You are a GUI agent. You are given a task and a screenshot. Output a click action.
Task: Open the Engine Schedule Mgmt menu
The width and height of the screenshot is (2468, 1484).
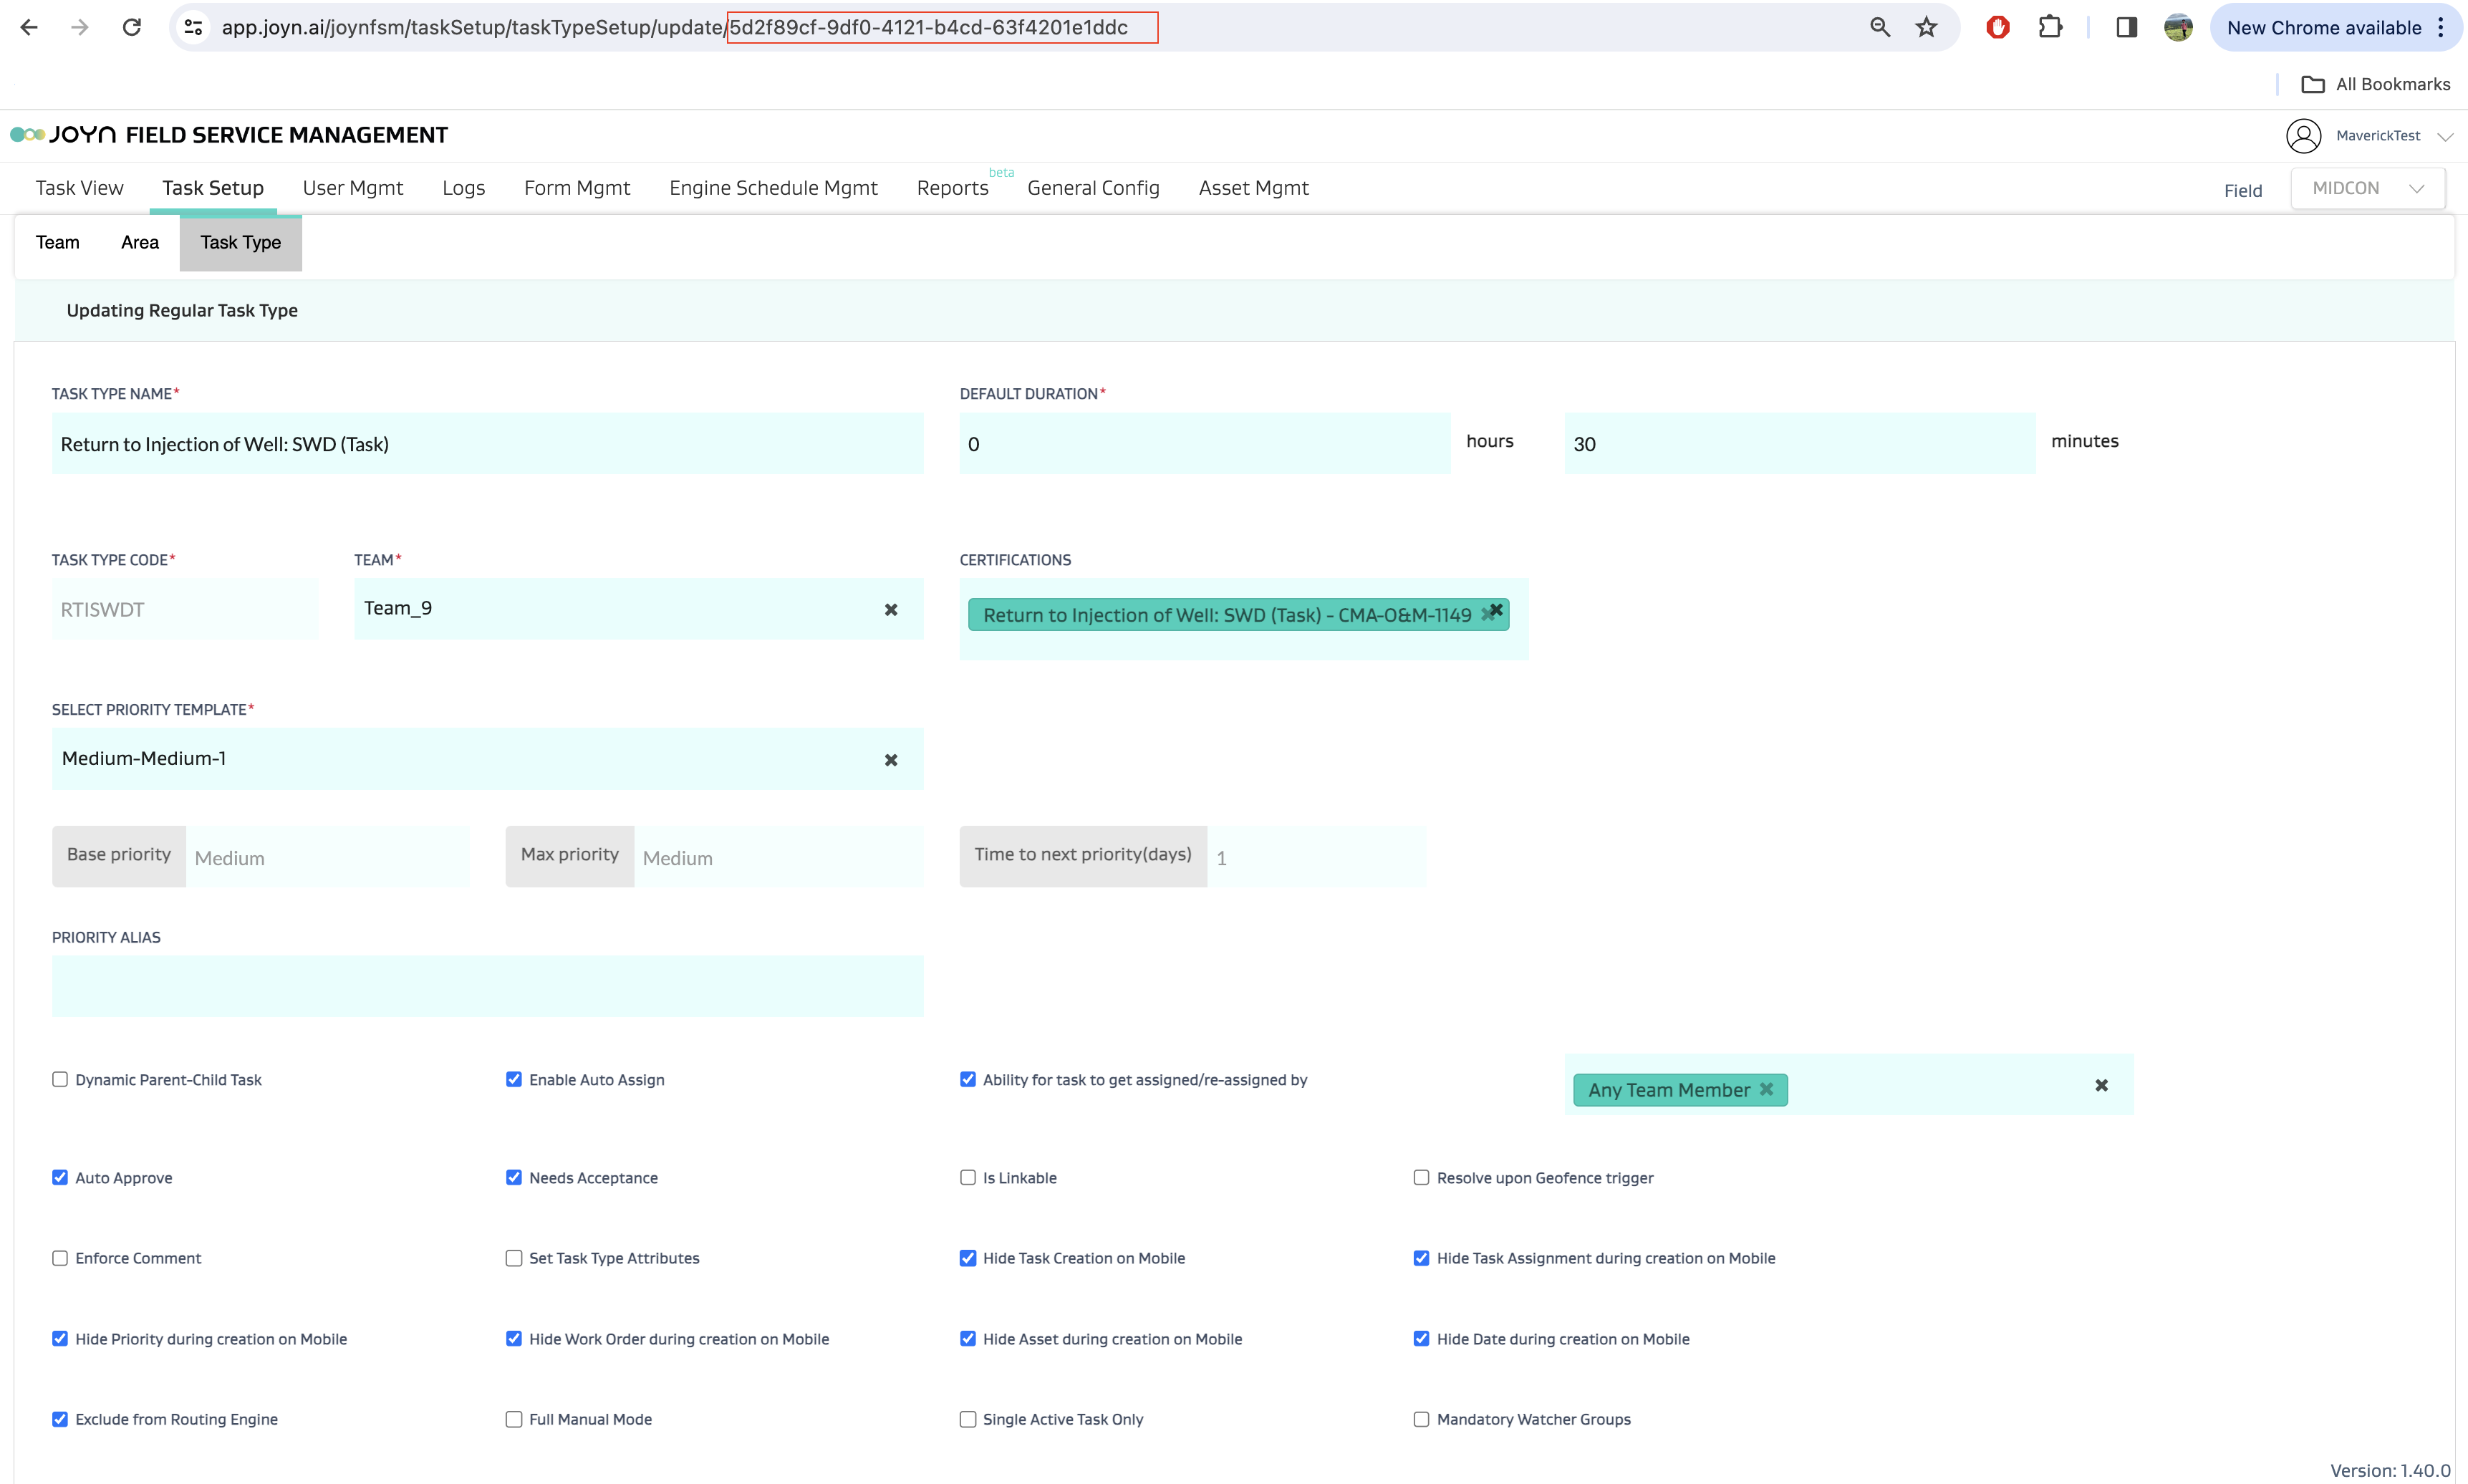click(x=773, y=188)
